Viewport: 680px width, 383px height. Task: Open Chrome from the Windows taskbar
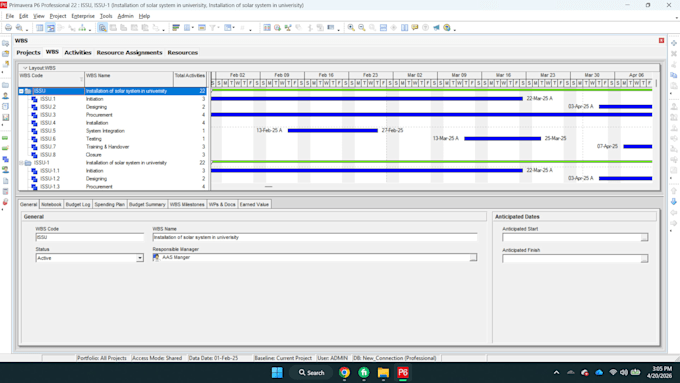[344, 373]
